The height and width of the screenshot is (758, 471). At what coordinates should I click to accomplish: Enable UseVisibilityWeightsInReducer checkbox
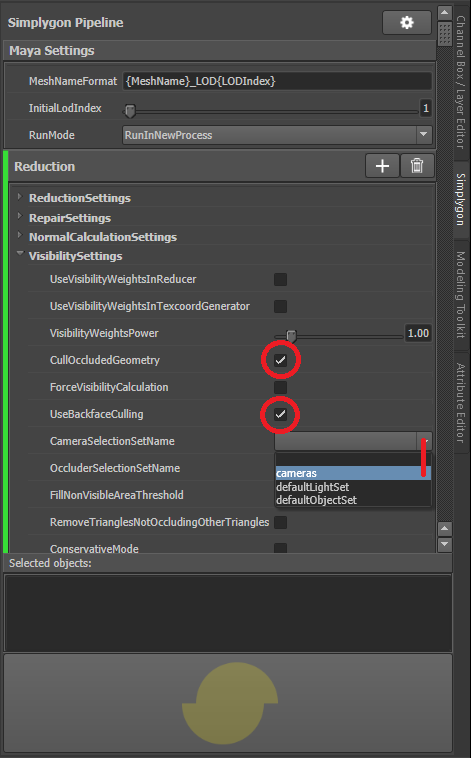pos(280,279)
